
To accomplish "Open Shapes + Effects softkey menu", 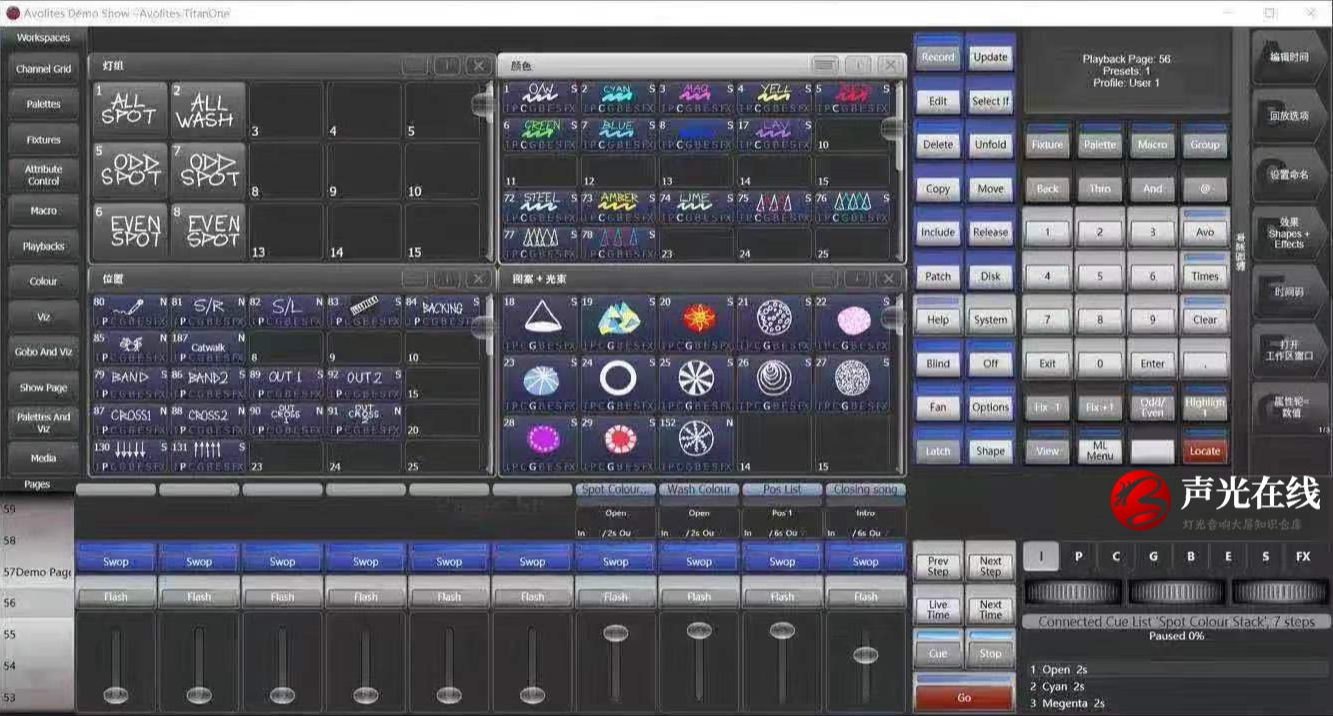I will tap(1288, 233).
